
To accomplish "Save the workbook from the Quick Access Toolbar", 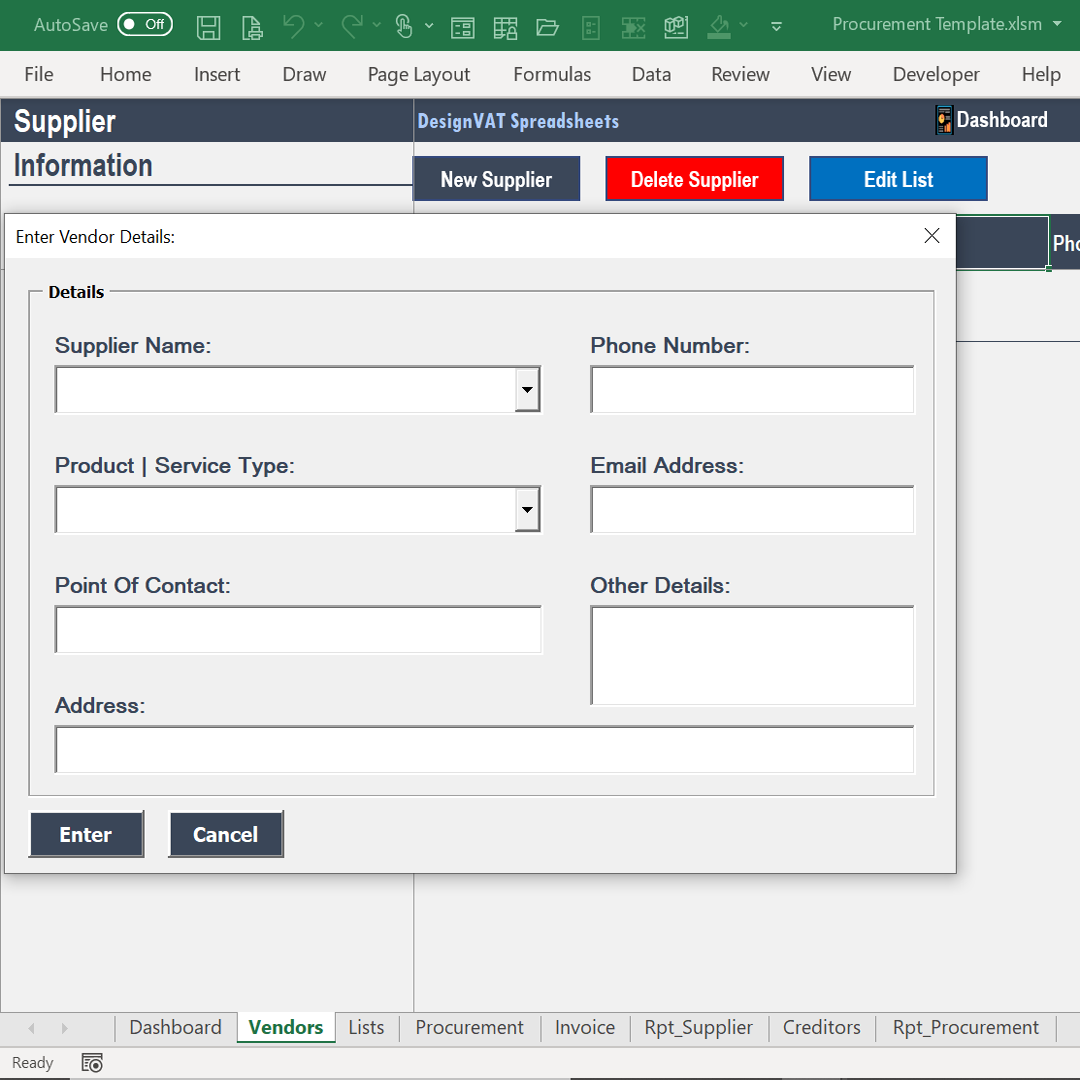I will pyautogui.click(x=209, y=25).
